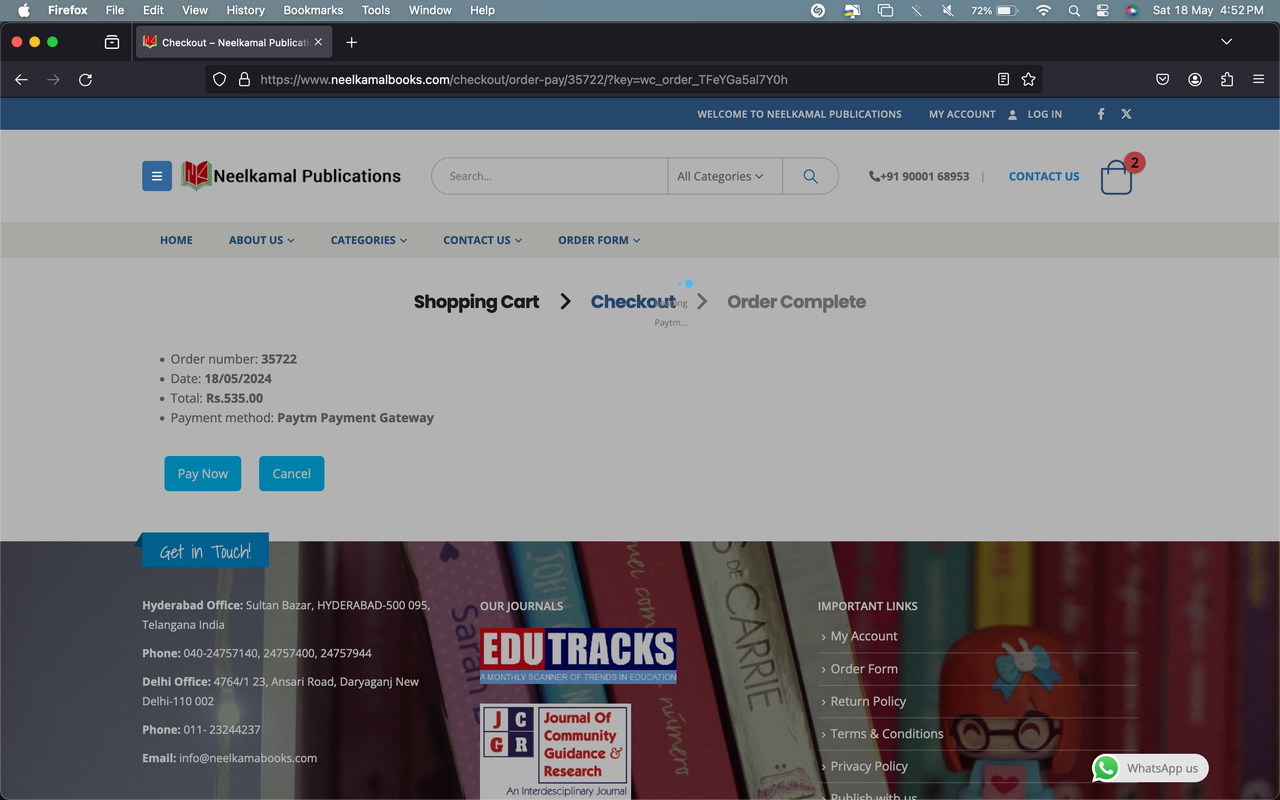1280x800 pixels.
Task: Open the History menu
Action: 245,10
